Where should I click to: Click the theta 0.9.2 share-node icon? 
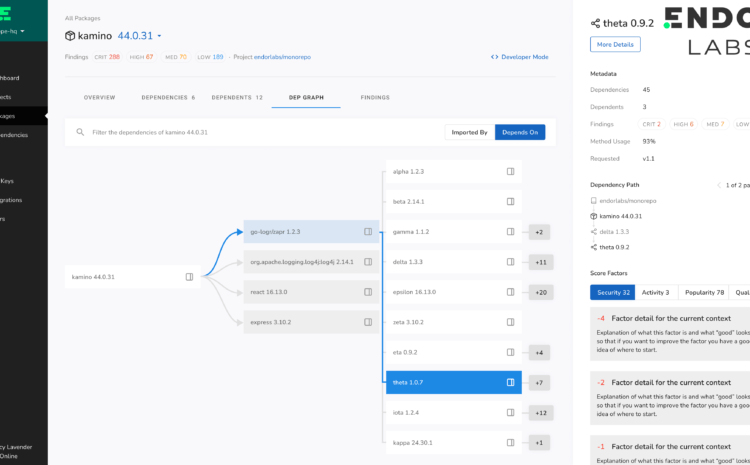(x=595, y=23)
